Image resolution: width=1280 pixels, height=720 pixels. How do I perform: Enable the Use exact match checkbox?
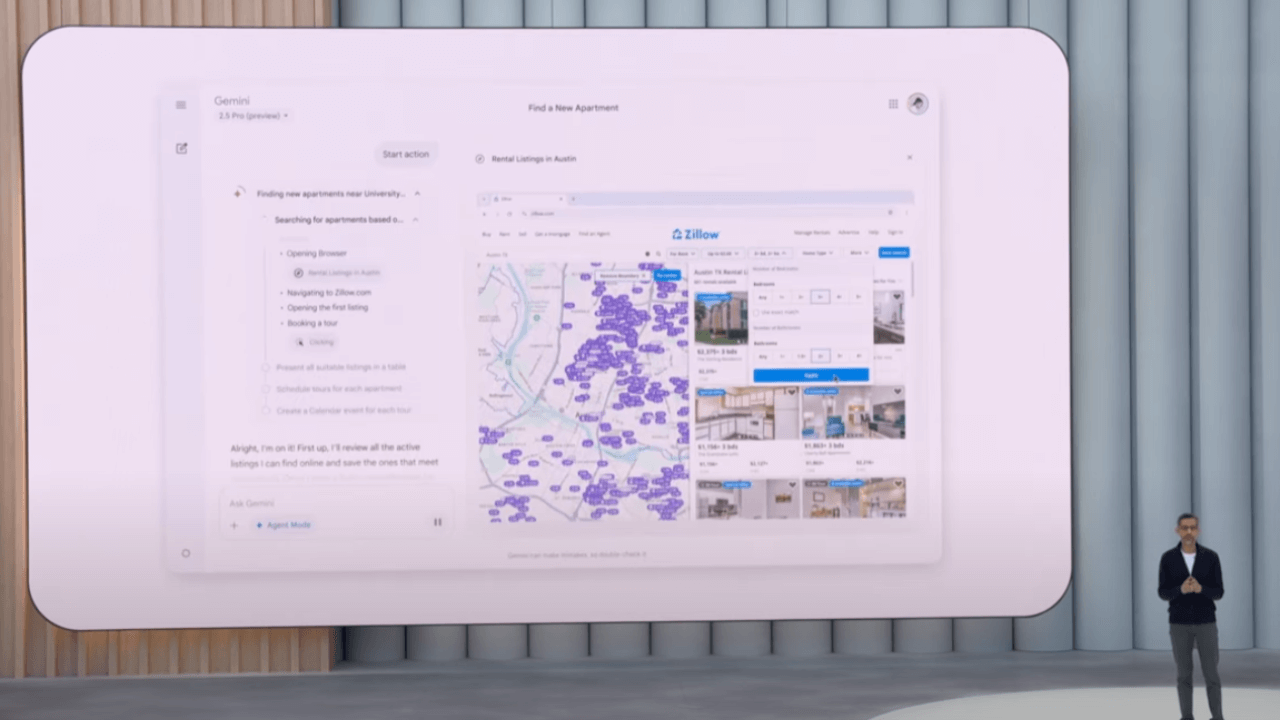[756, 312]
